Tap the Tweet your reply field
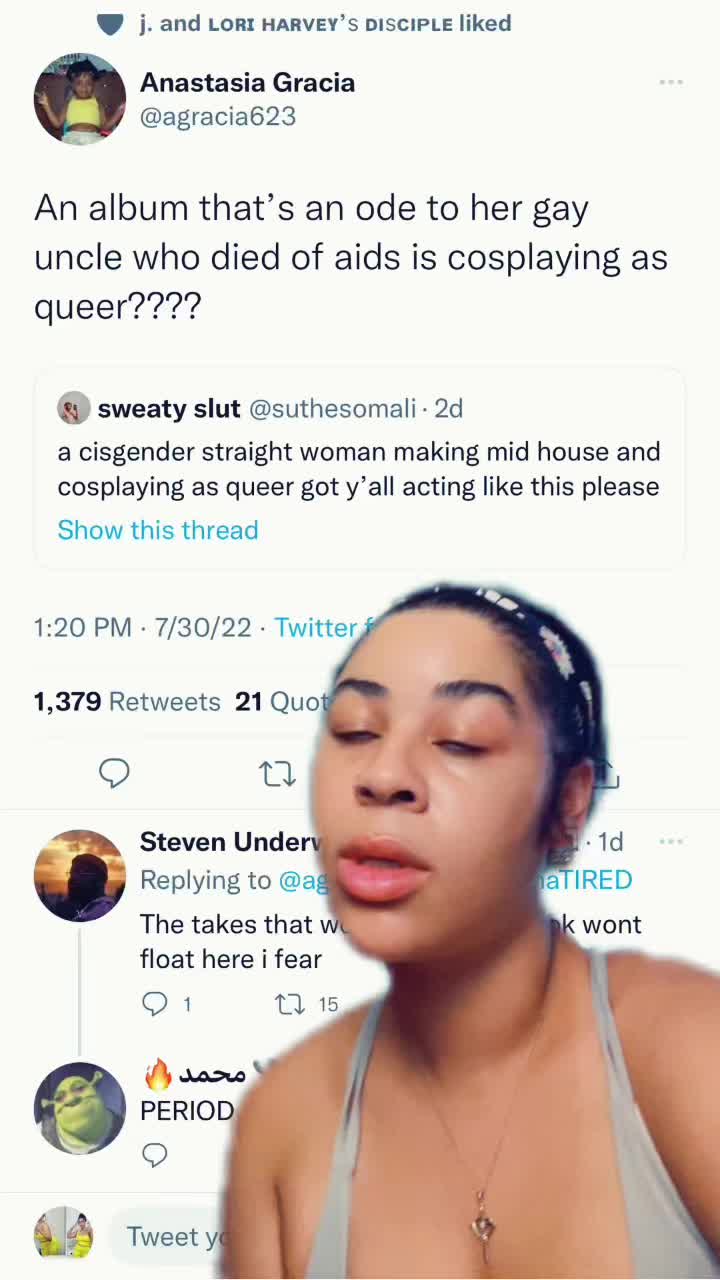This screenshot has width=720, height=1280. (x=165, y=1237)
